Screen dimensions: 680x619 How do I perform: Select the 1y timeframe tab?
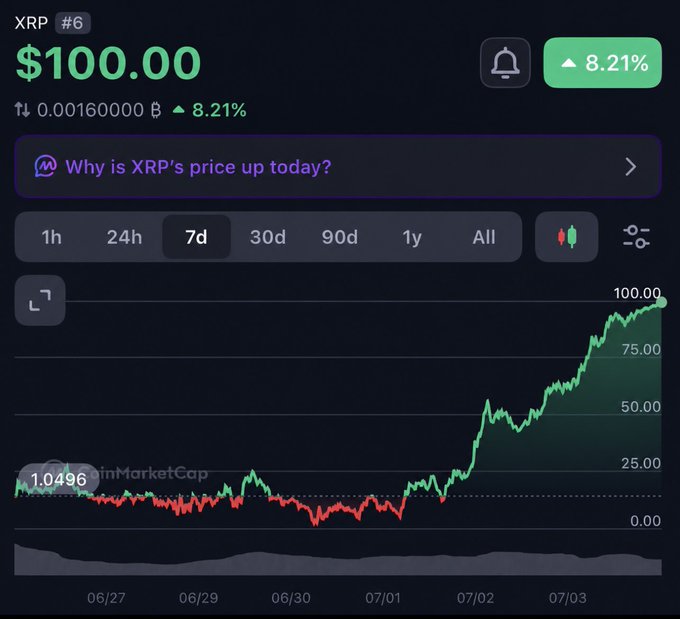pos(412,237)
